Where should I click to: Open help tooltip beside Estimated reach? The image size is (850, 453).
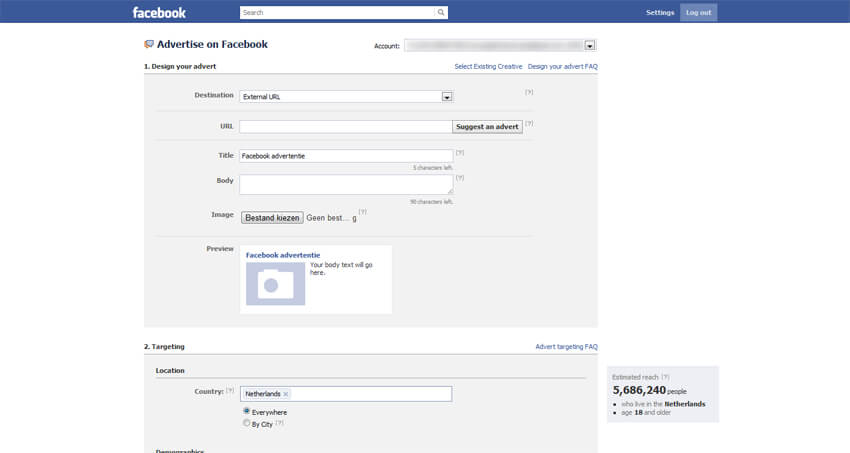[665, 377]
